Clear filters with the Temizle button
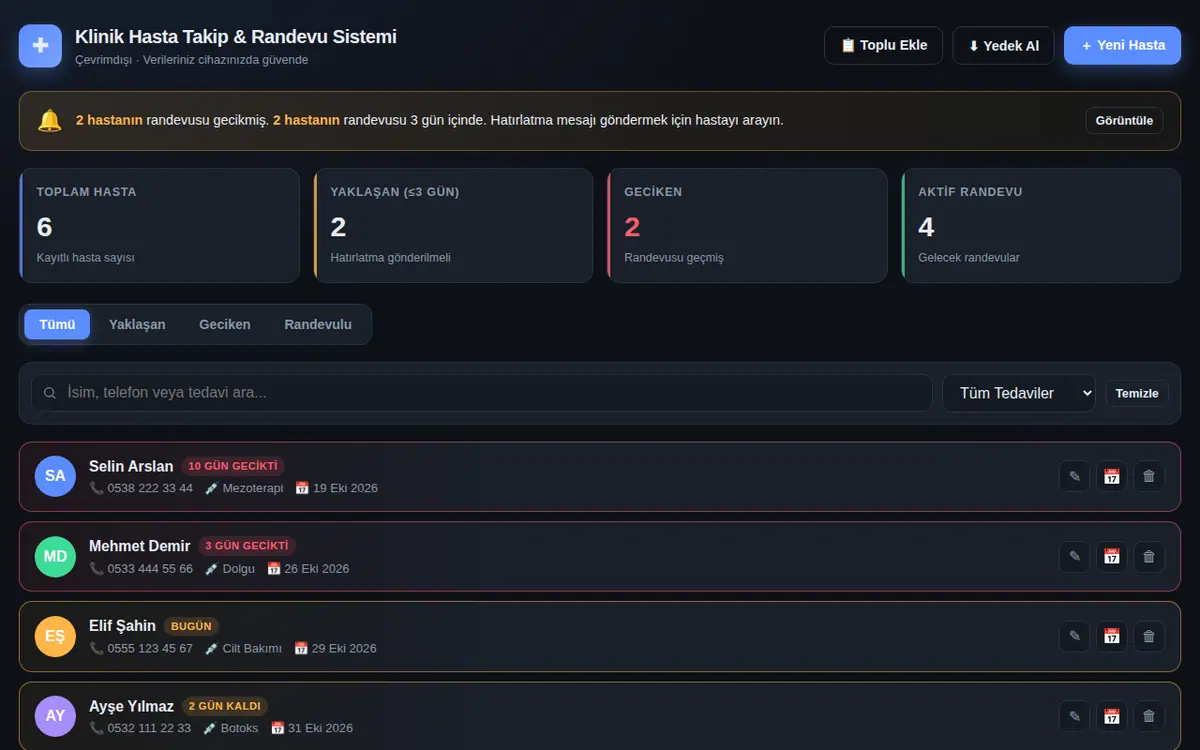 (1137, 393)
